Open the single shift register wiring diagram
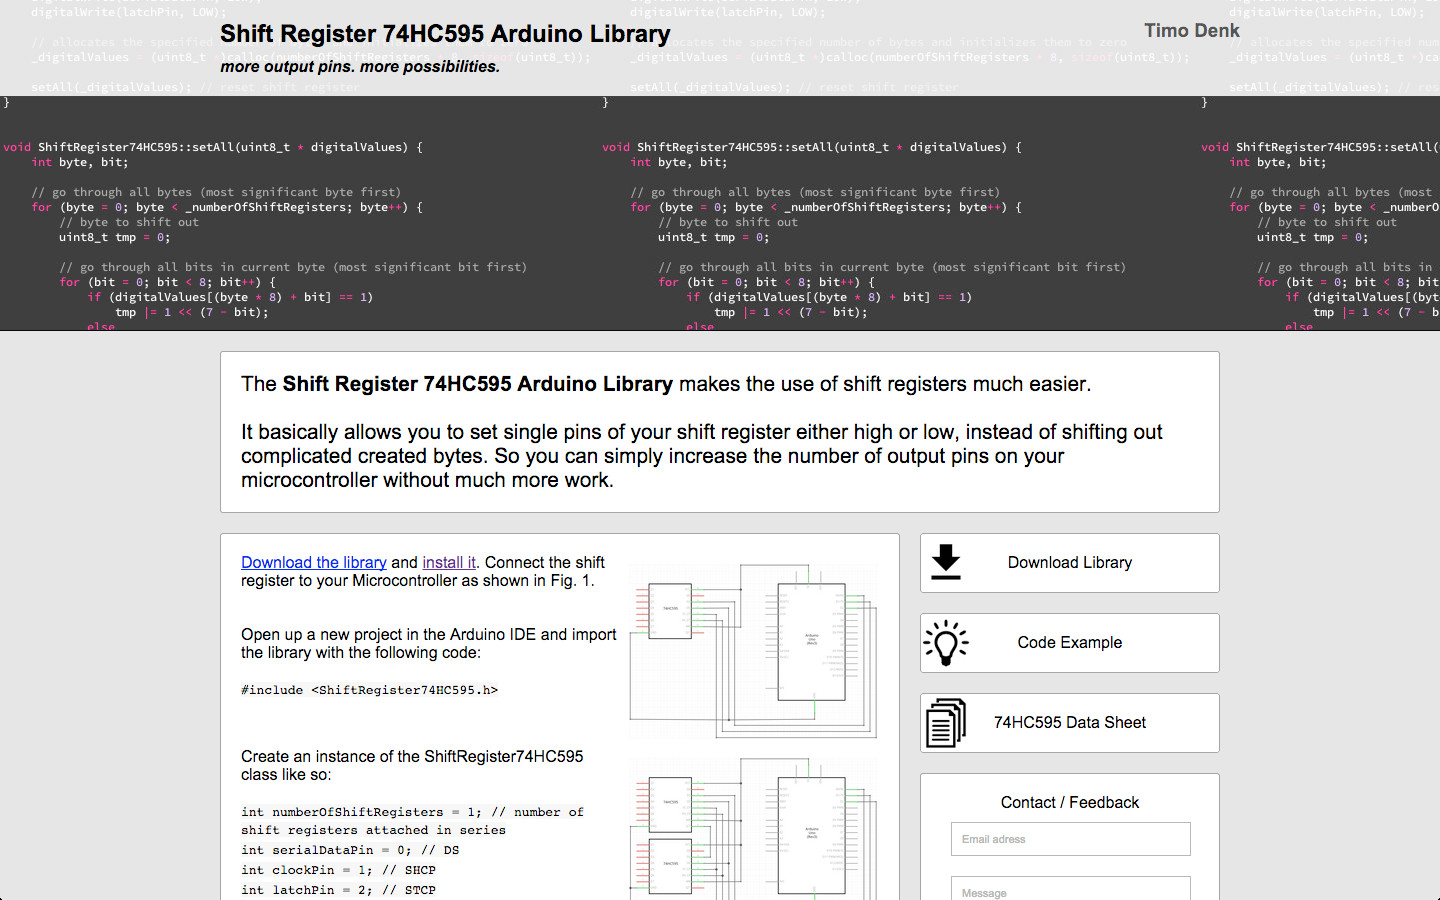 [753, 651]
